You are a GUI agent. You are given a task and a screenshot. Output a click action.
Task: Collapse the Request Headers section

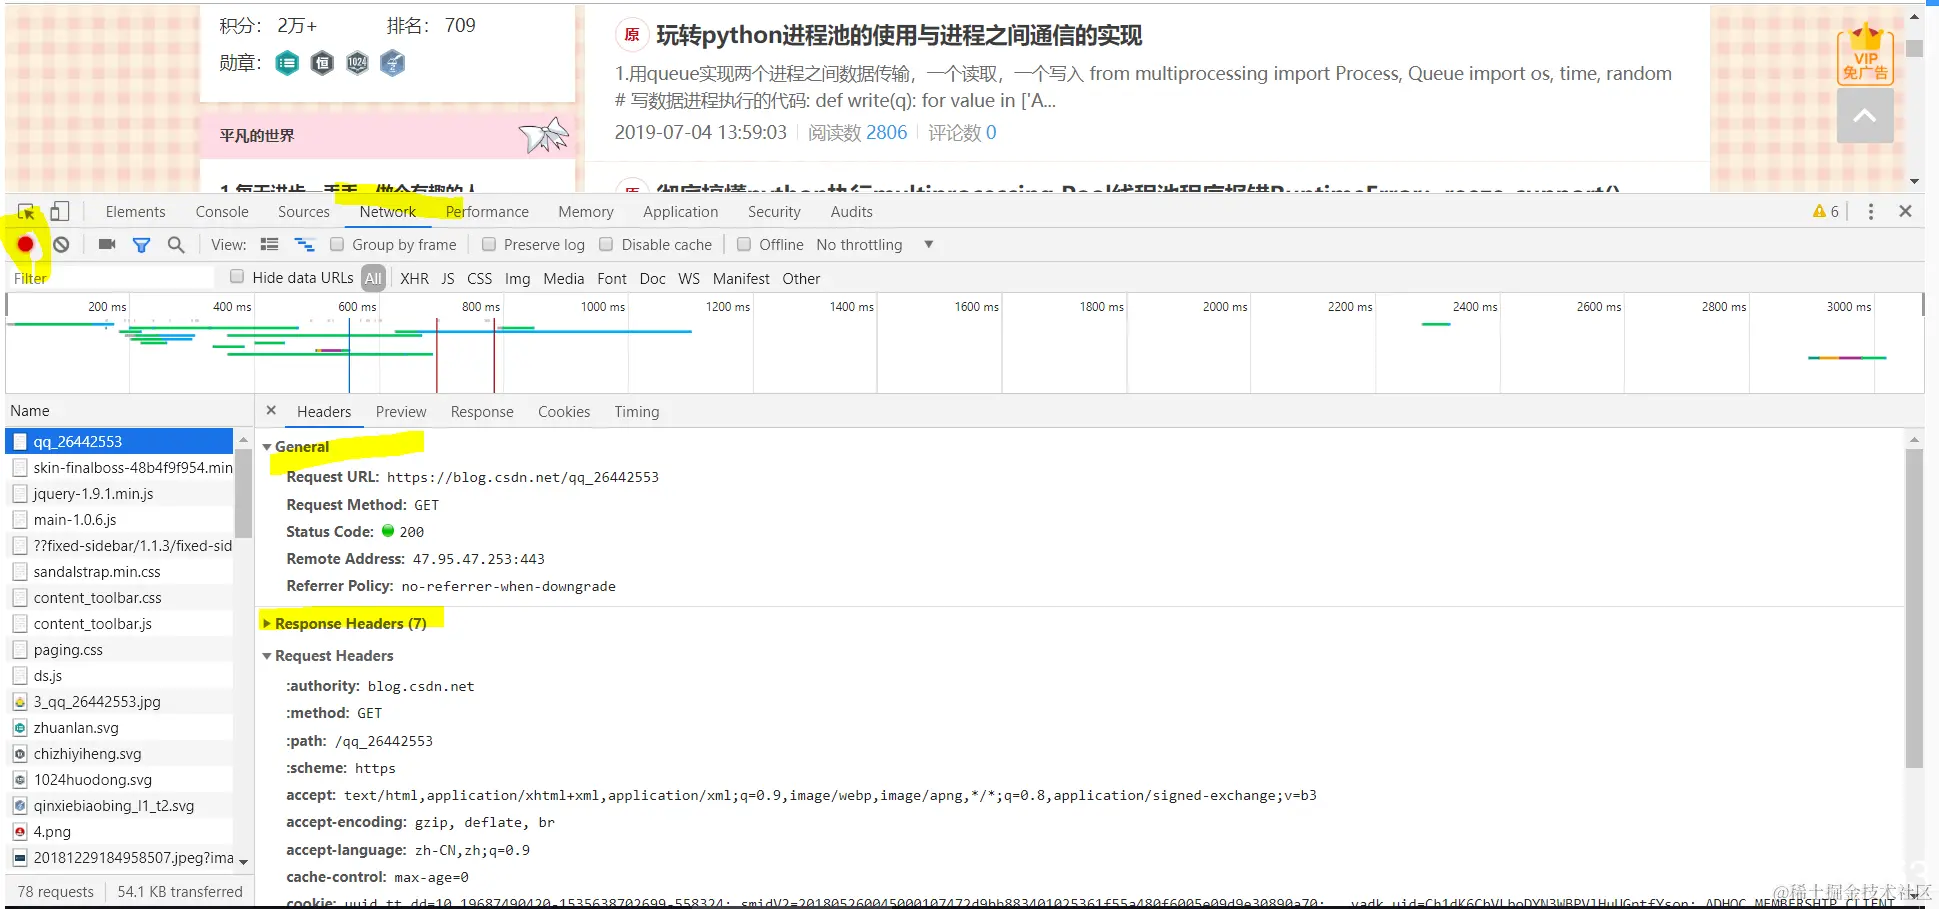coord(267,656)
